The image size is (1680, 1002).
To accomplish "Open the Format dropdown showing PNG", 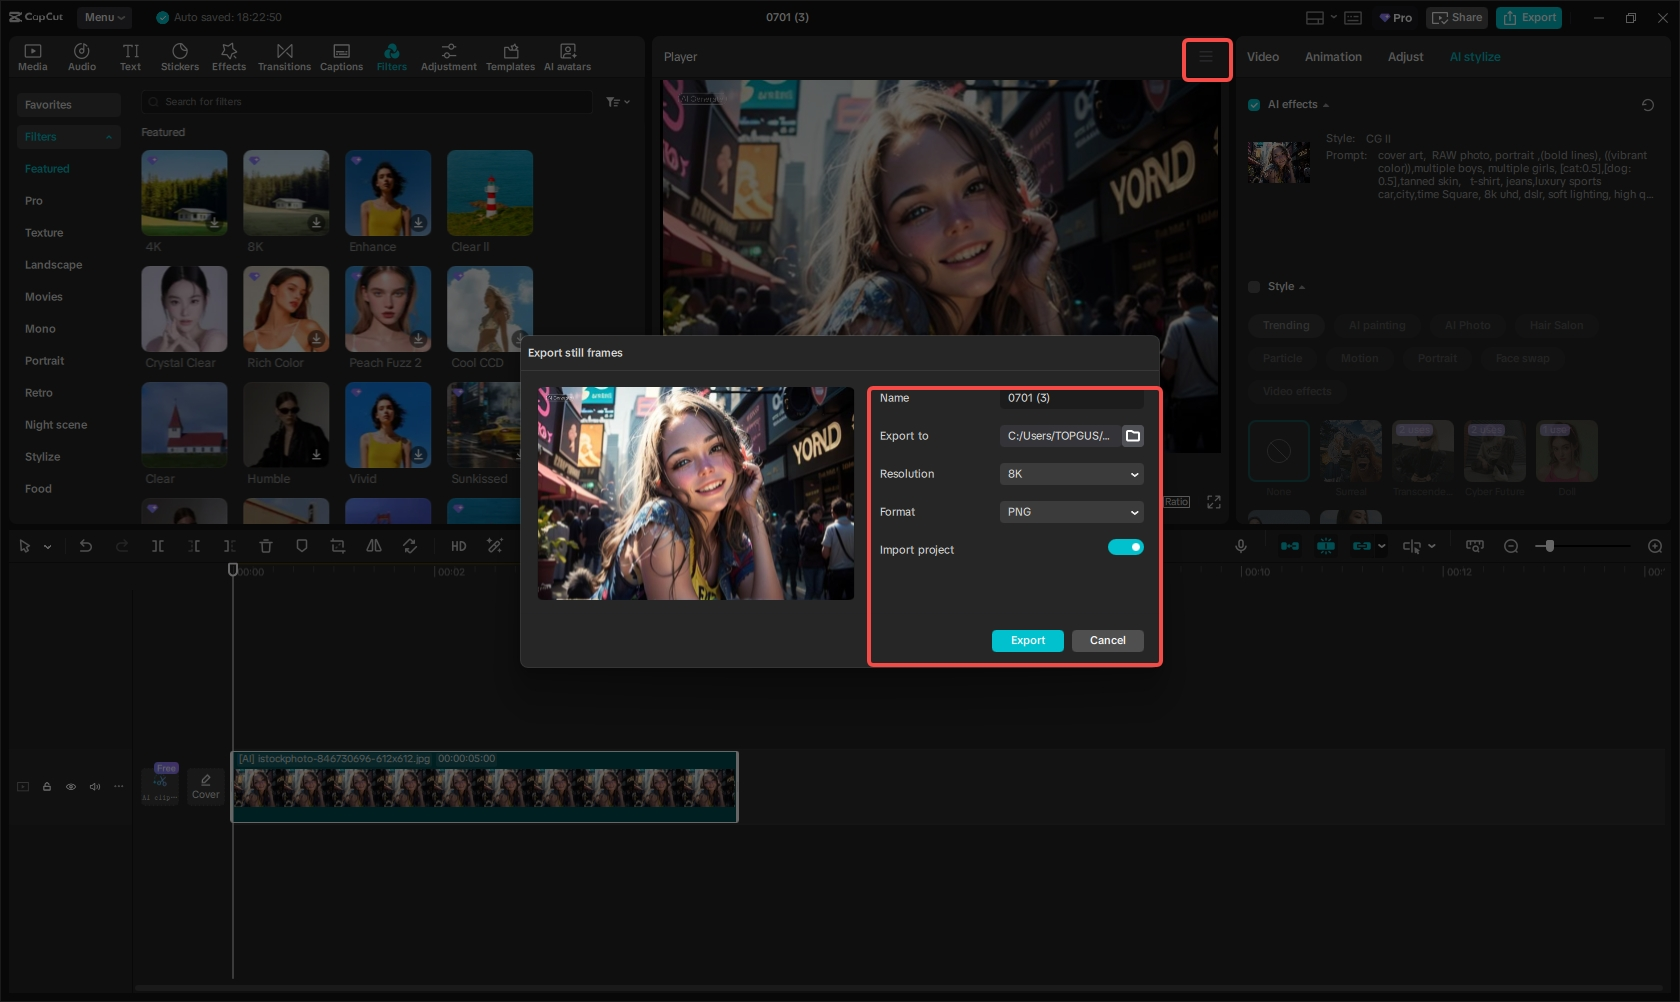I will [1071, 512].
